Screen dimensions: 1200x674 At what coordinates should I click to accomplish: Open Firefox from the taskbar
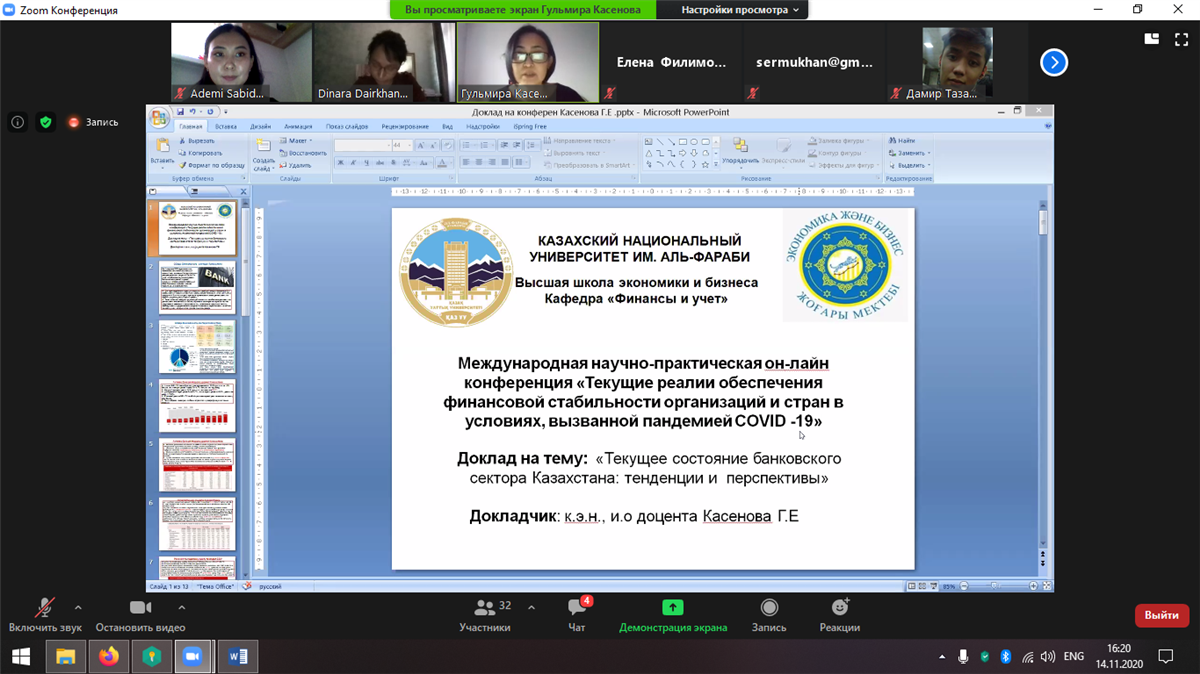click(108, 656)
